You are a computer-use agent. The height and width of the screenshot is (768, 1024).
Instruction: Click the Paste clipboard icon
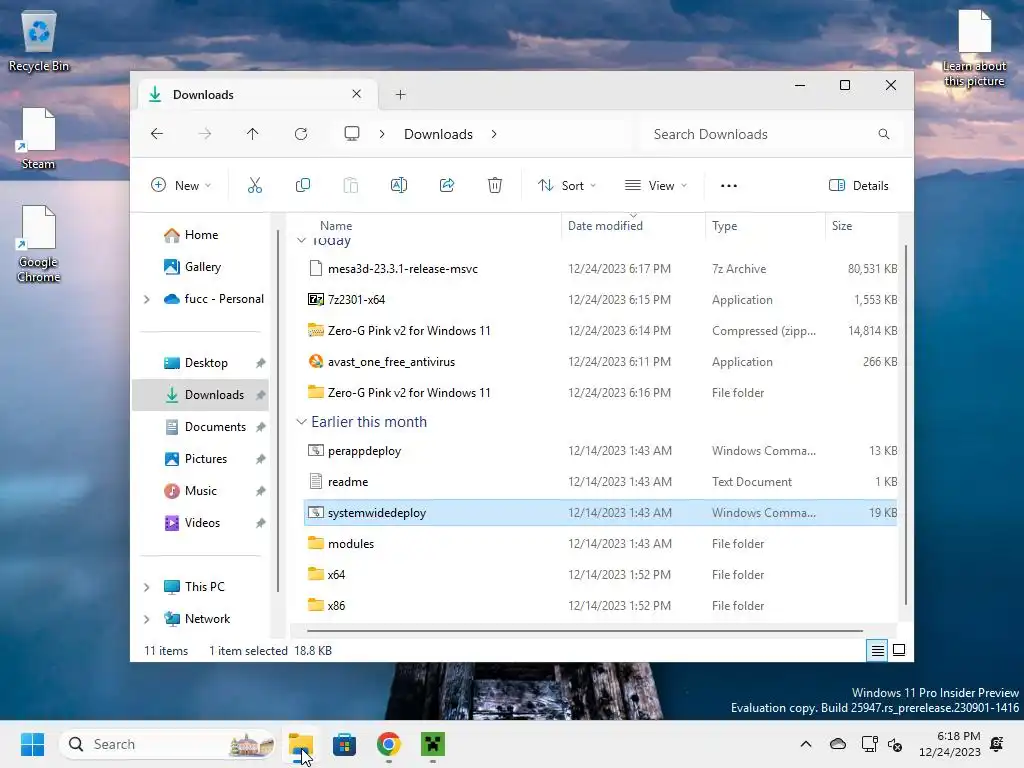[x=351, y=185]
